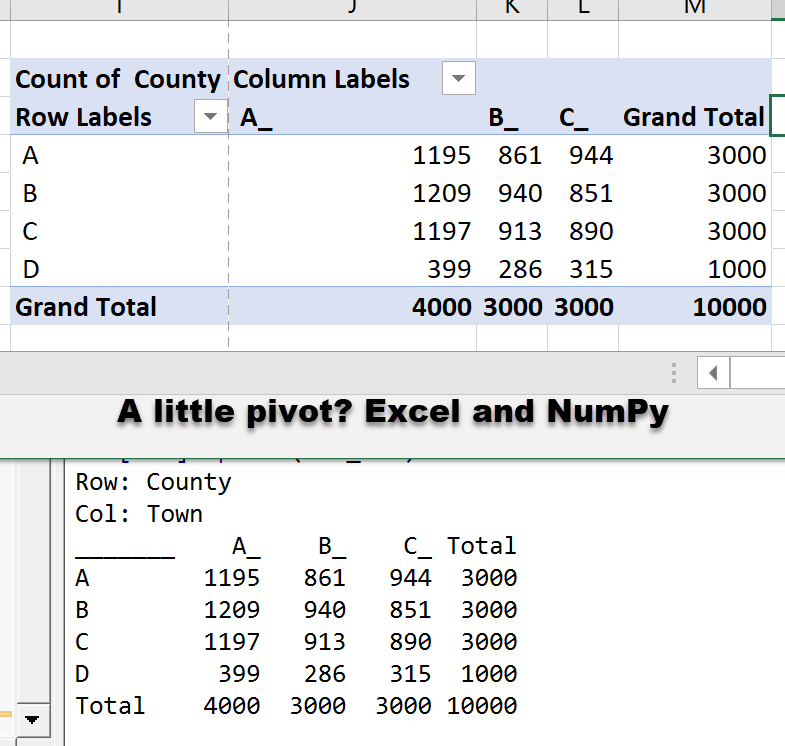Select pivot cell with value 940
Screen dimensions: 785x746
click(x=512, y=193)
